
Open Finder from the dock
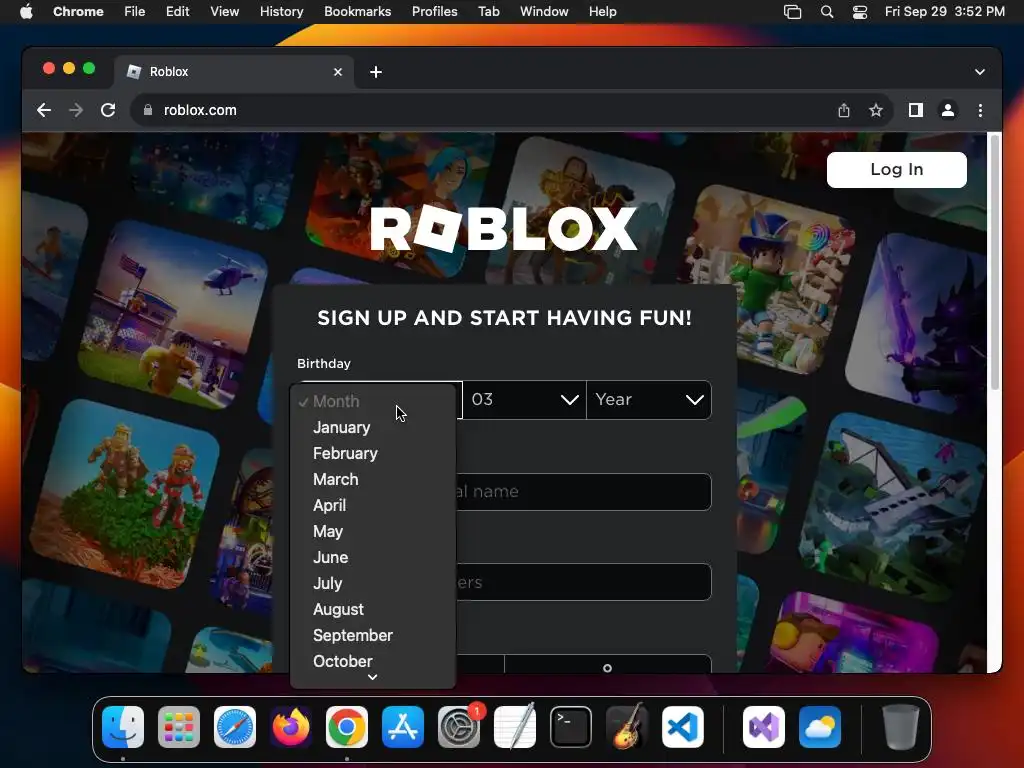(x=123, y=727)
